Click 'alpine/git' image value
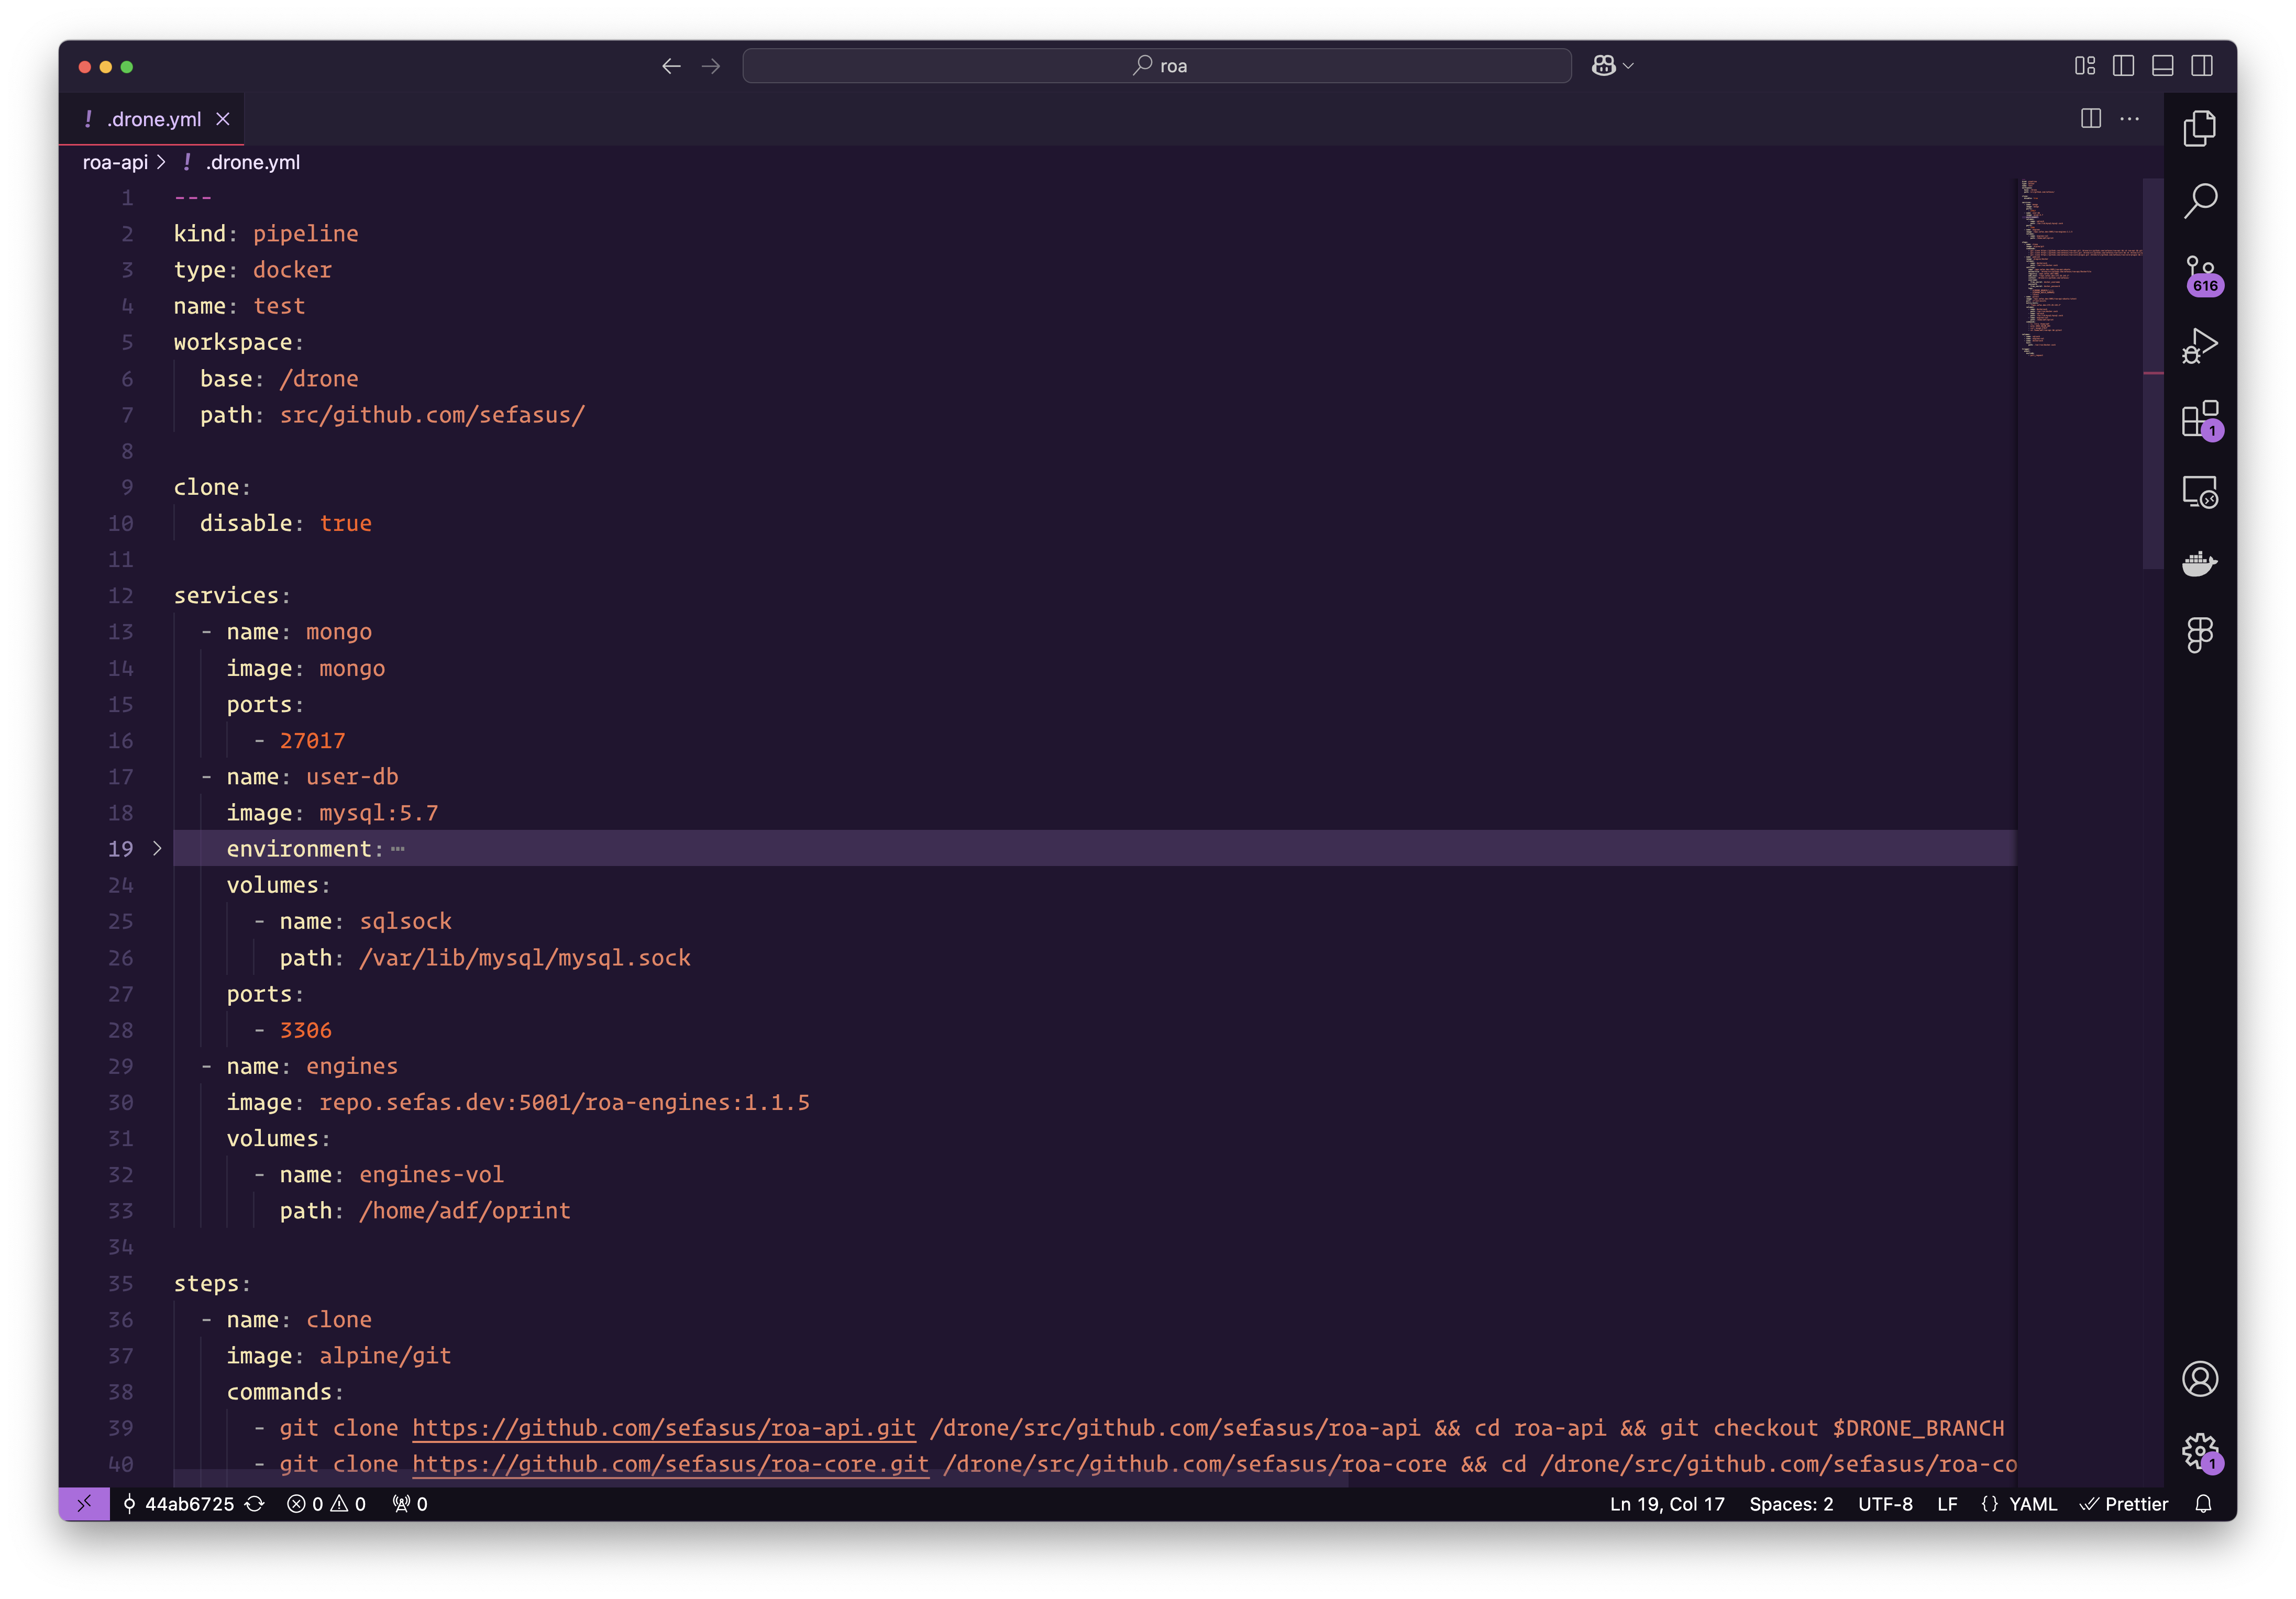This screenshot has width=2296, height=1599. click(x=385, y=1355)
